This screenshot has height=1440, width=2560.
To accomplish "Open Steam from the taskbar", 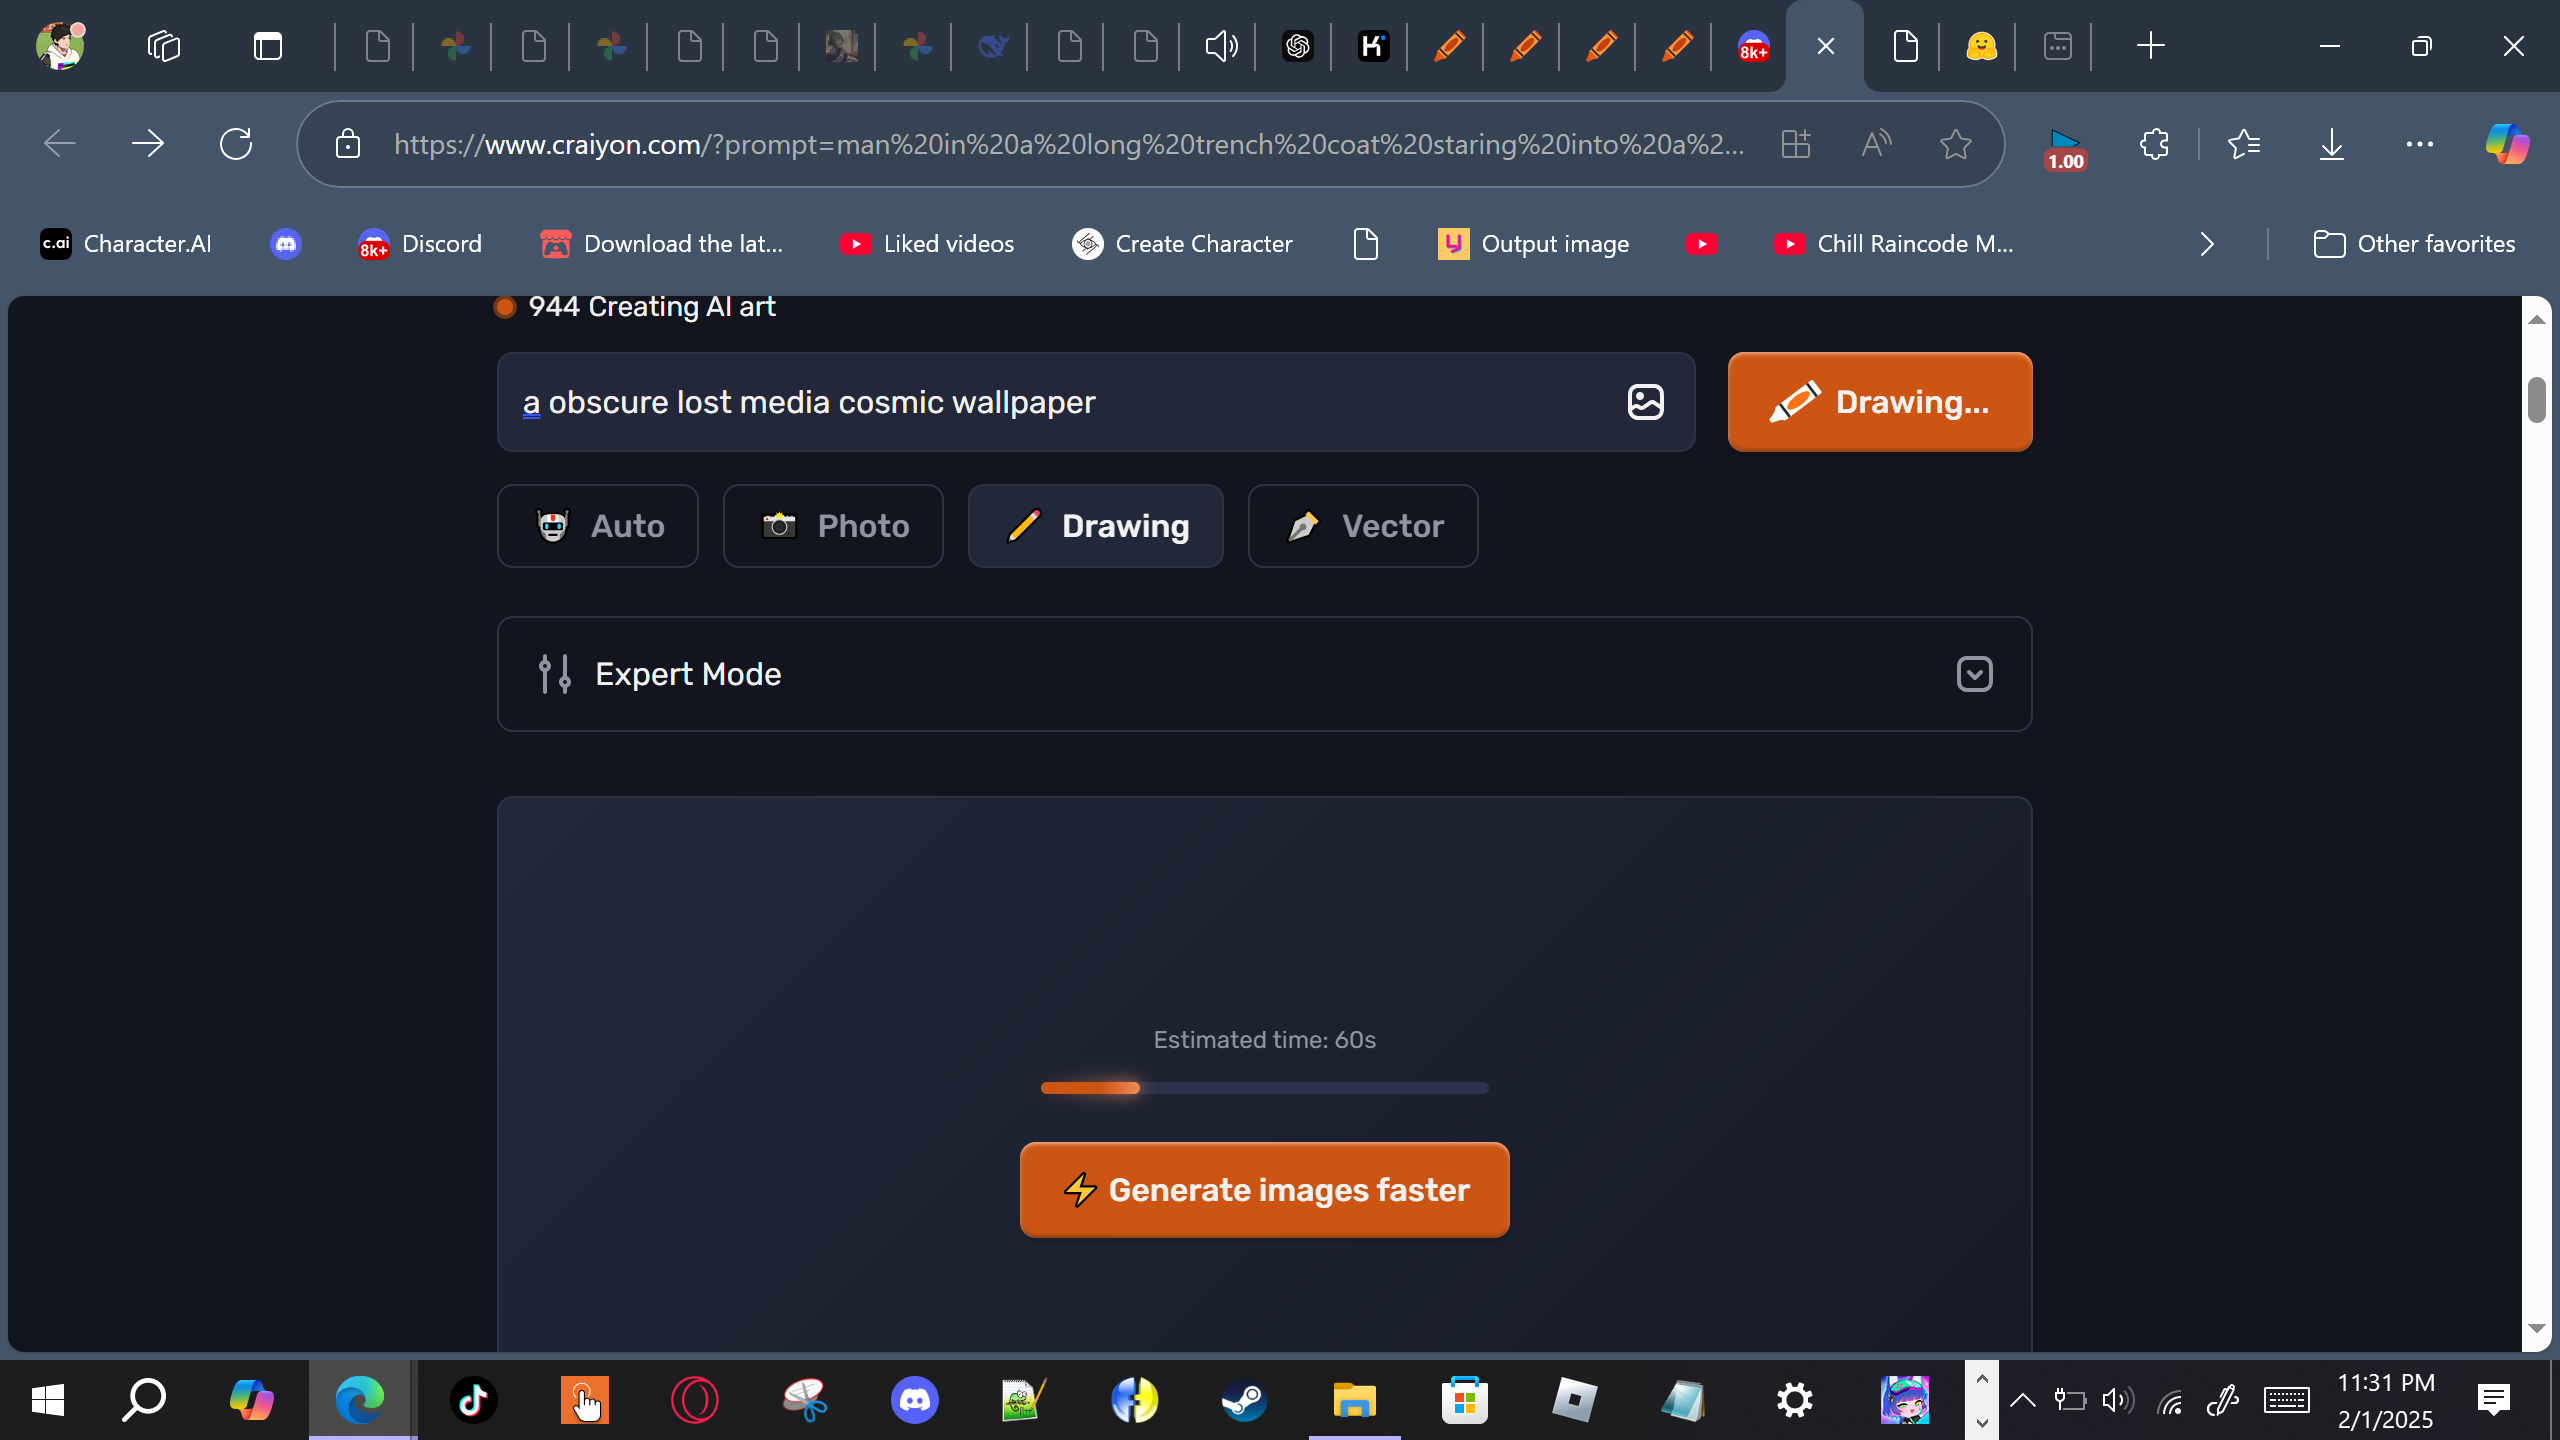I will click(1244, 1400).
